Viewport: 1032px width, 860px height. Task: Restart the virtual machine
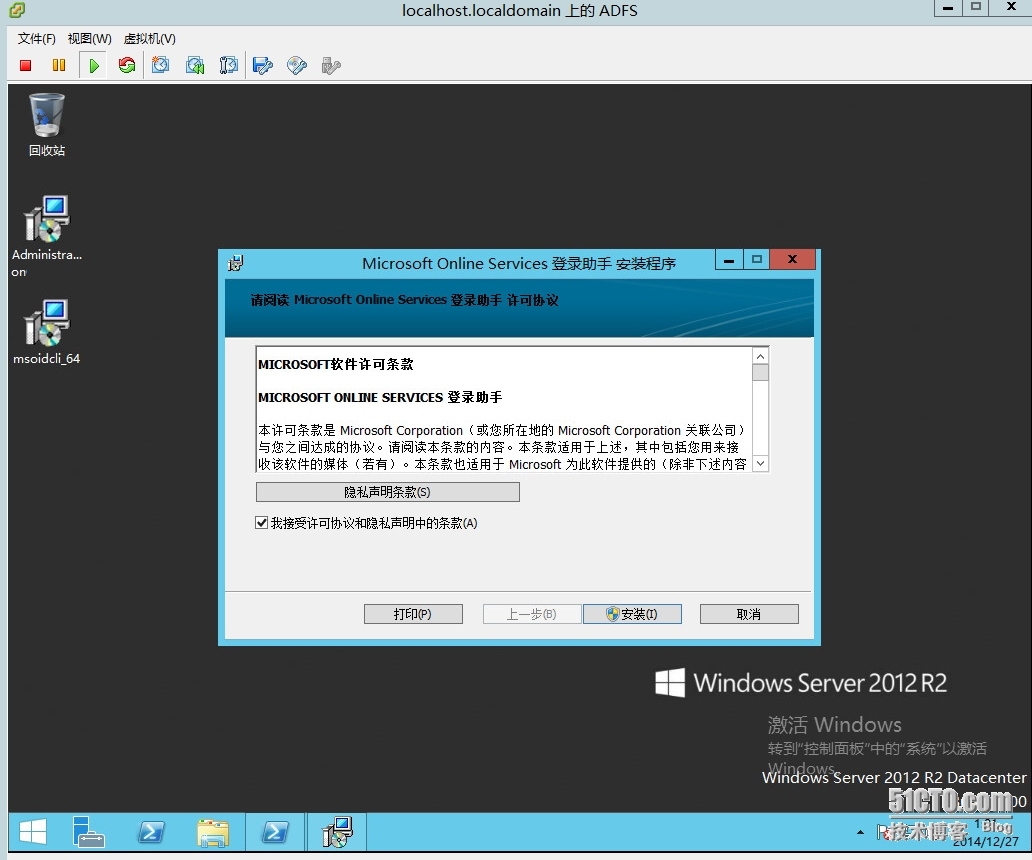126,65
